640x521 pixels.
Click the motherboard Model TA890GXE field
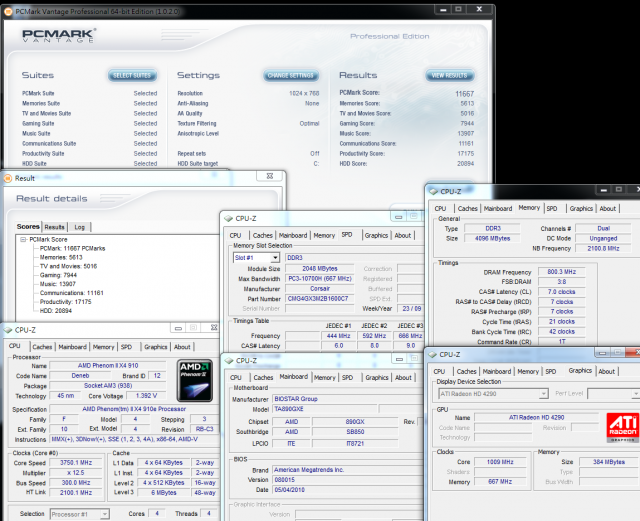pos(325,409)
